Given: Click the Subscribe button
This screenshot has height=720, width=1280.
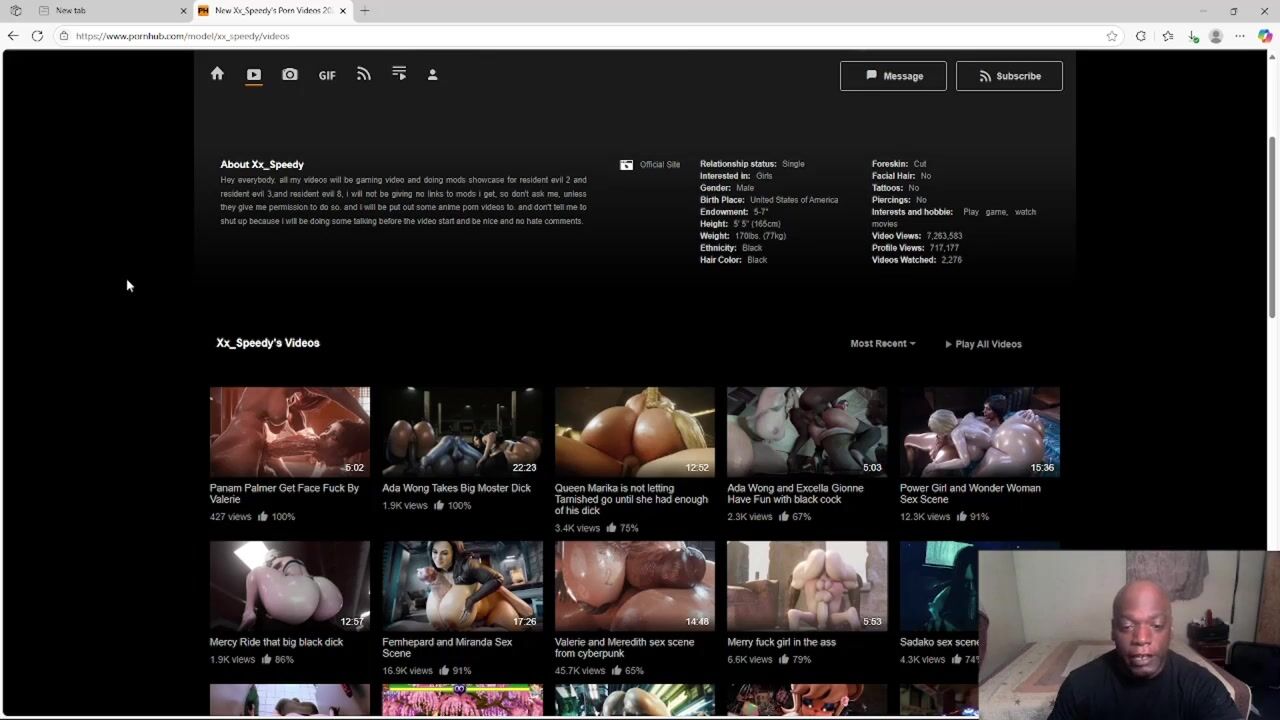Looking at the screenshot, I should pyautogui.click(x=1009, y=76).
